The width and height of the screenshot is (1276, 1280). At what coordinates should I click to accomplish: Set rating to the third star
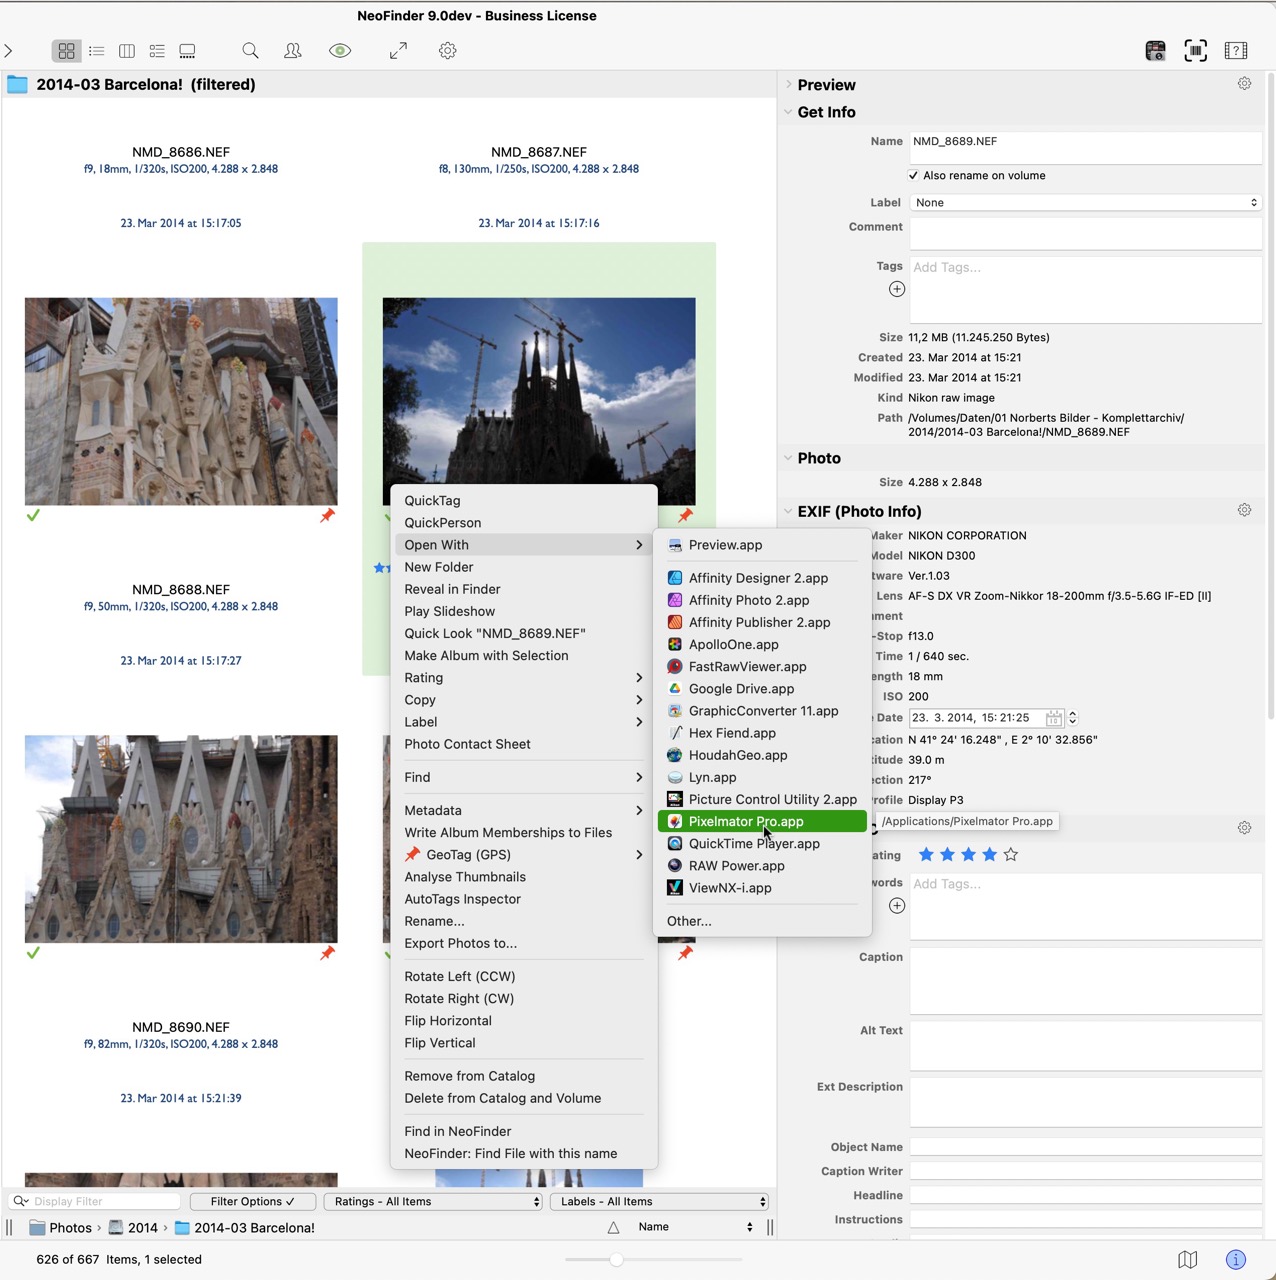click(x=968, y=855)
